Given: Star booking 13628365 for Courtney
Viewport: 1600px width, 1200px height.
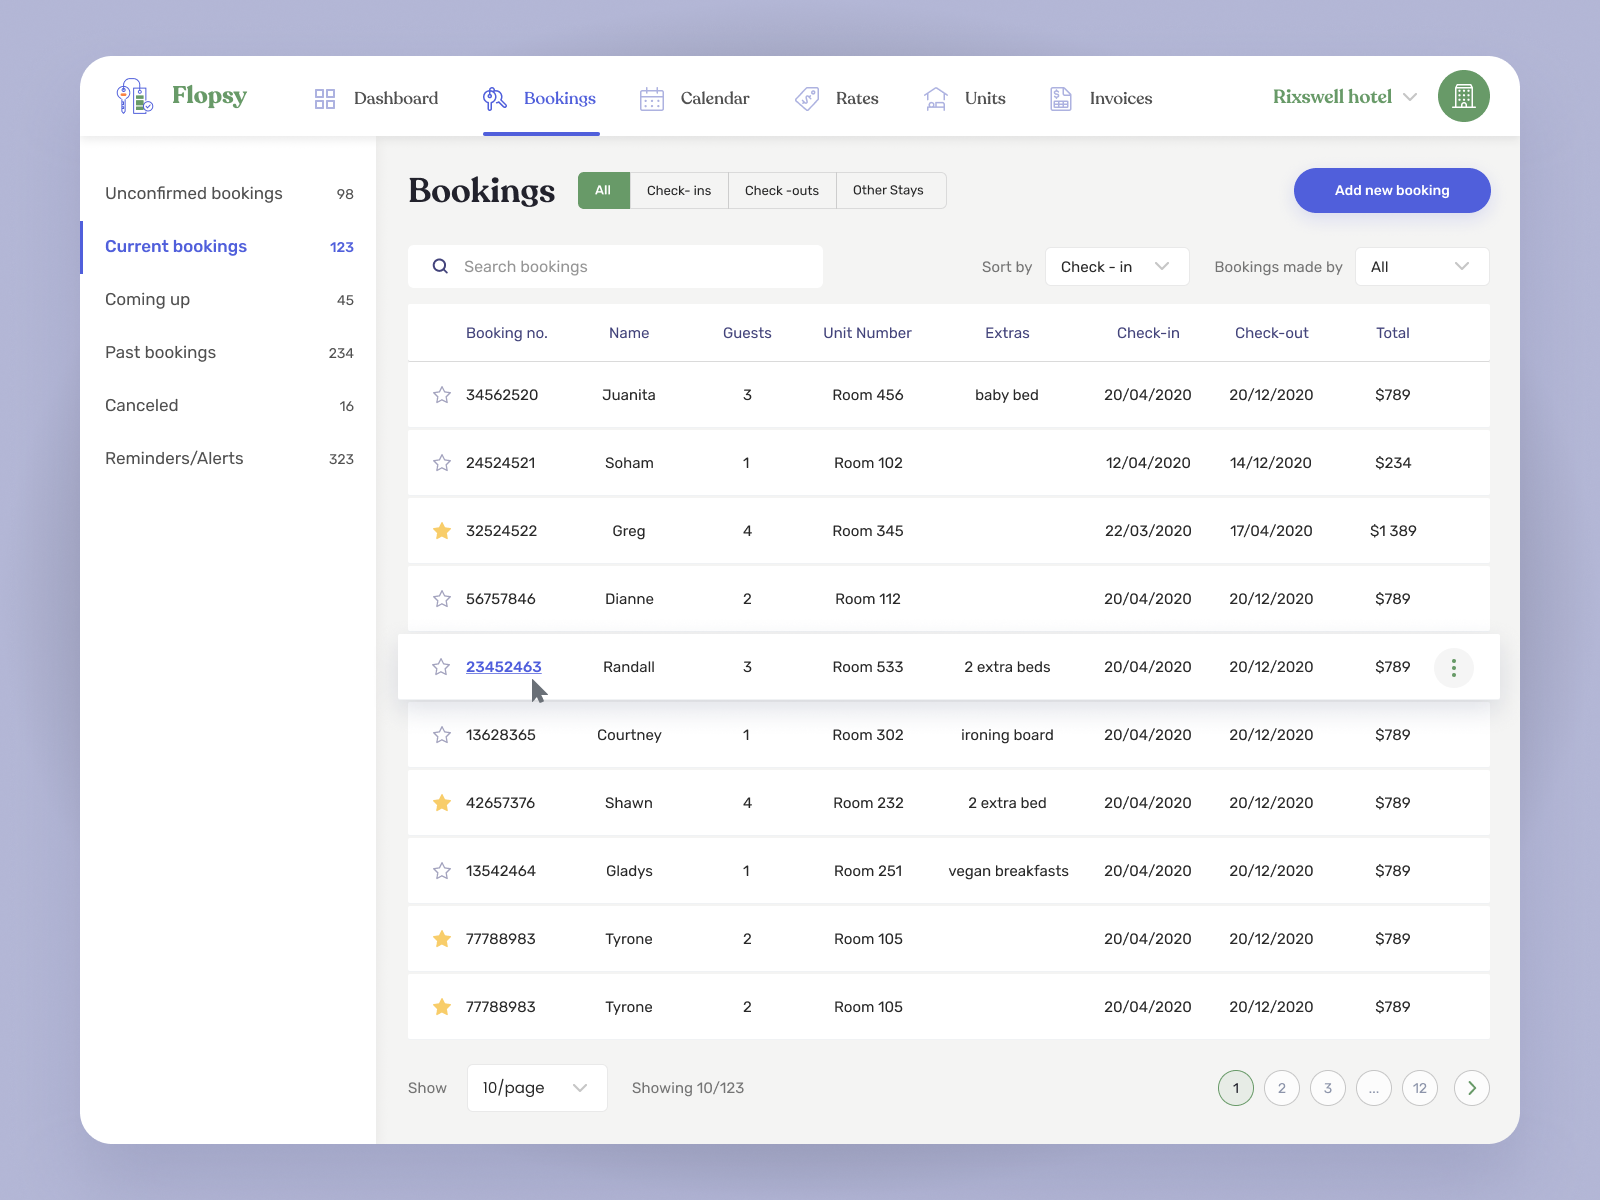Looking at the screenshot, I should [442, 735].
